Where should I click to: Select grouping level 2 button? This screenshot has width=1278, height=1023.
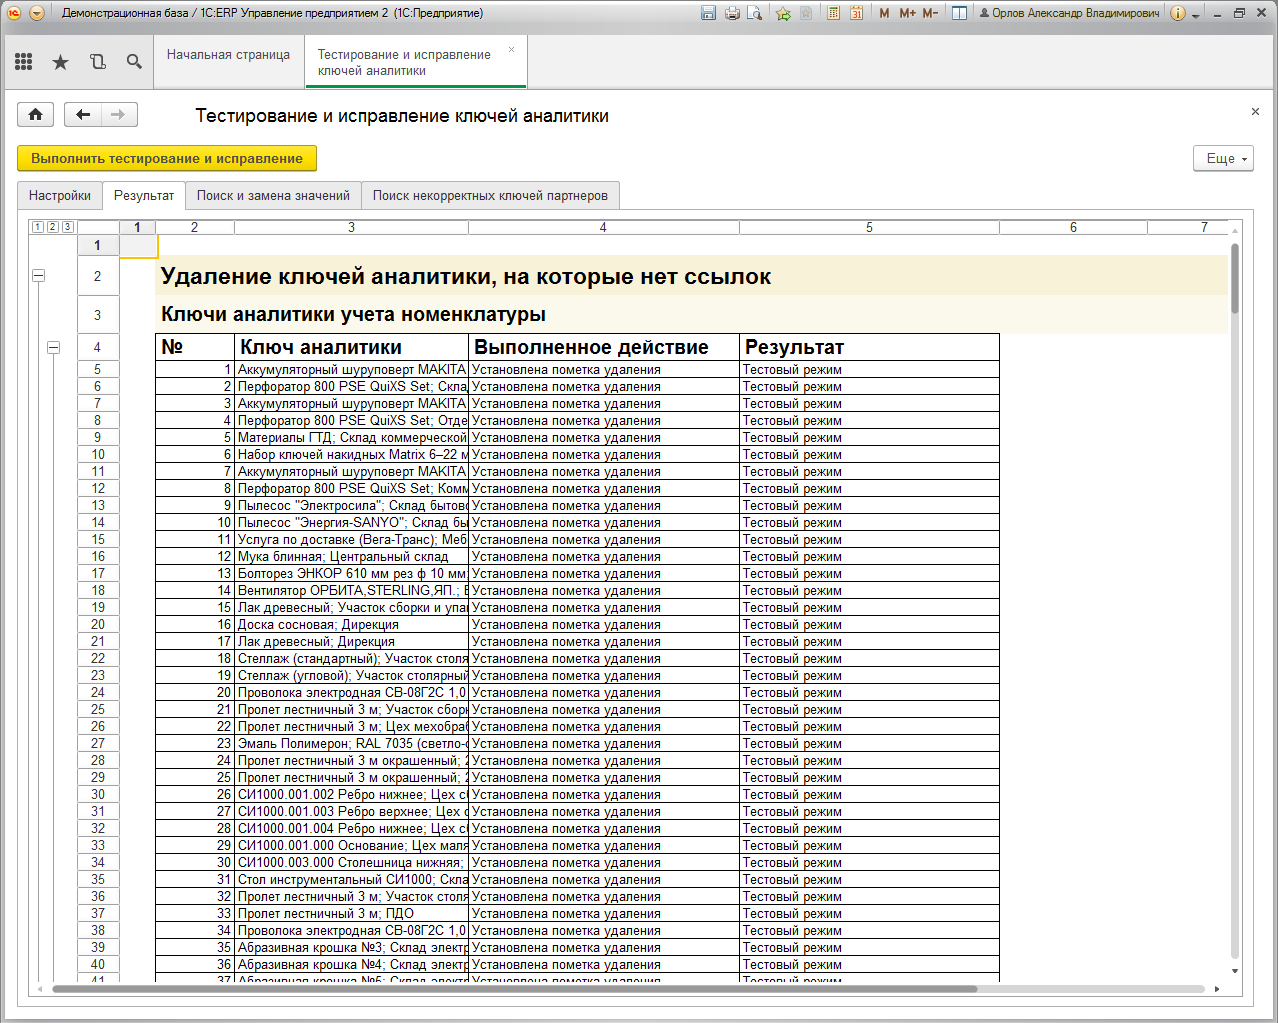(53, 227)
